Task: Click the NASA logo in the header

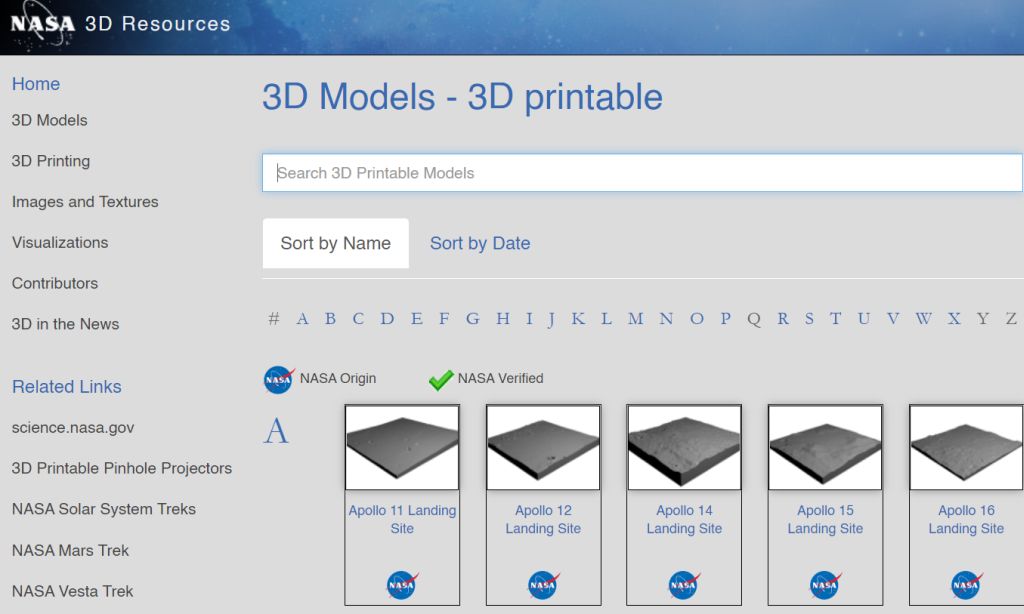Action: tap(42, 23)
